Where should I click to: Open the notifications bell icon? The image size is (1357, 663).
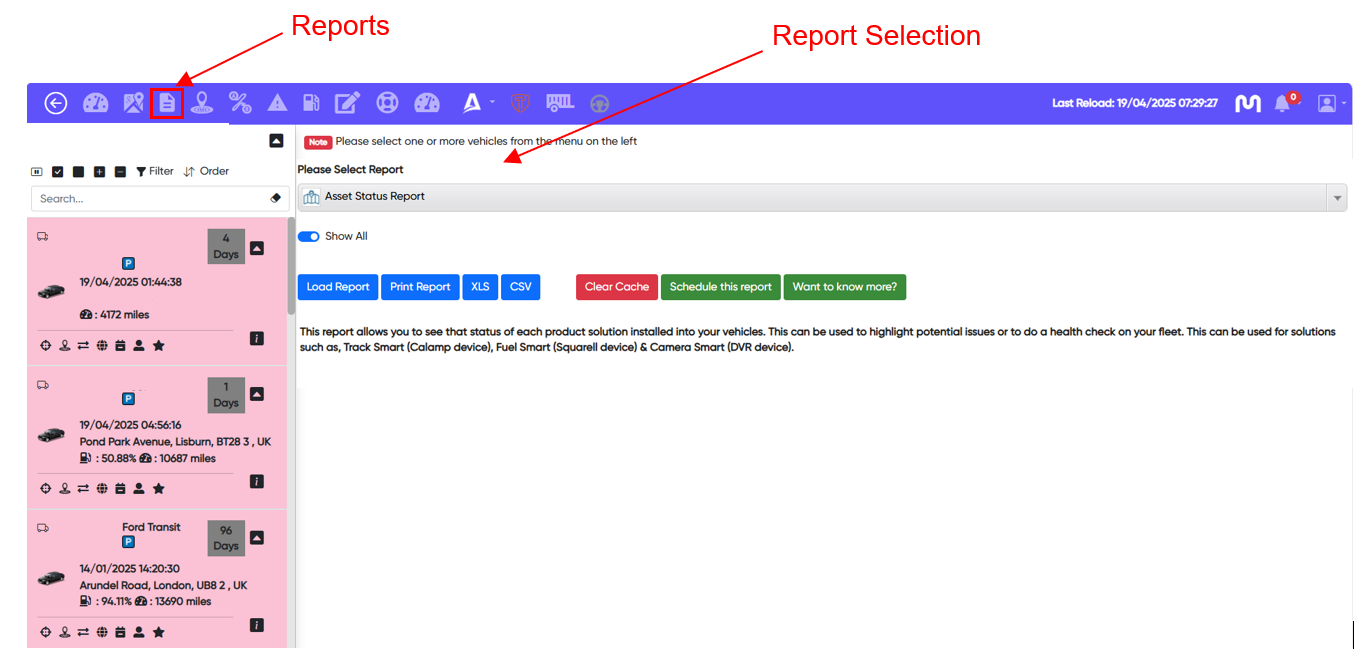pyautogui.click(x=1281, y=102)
